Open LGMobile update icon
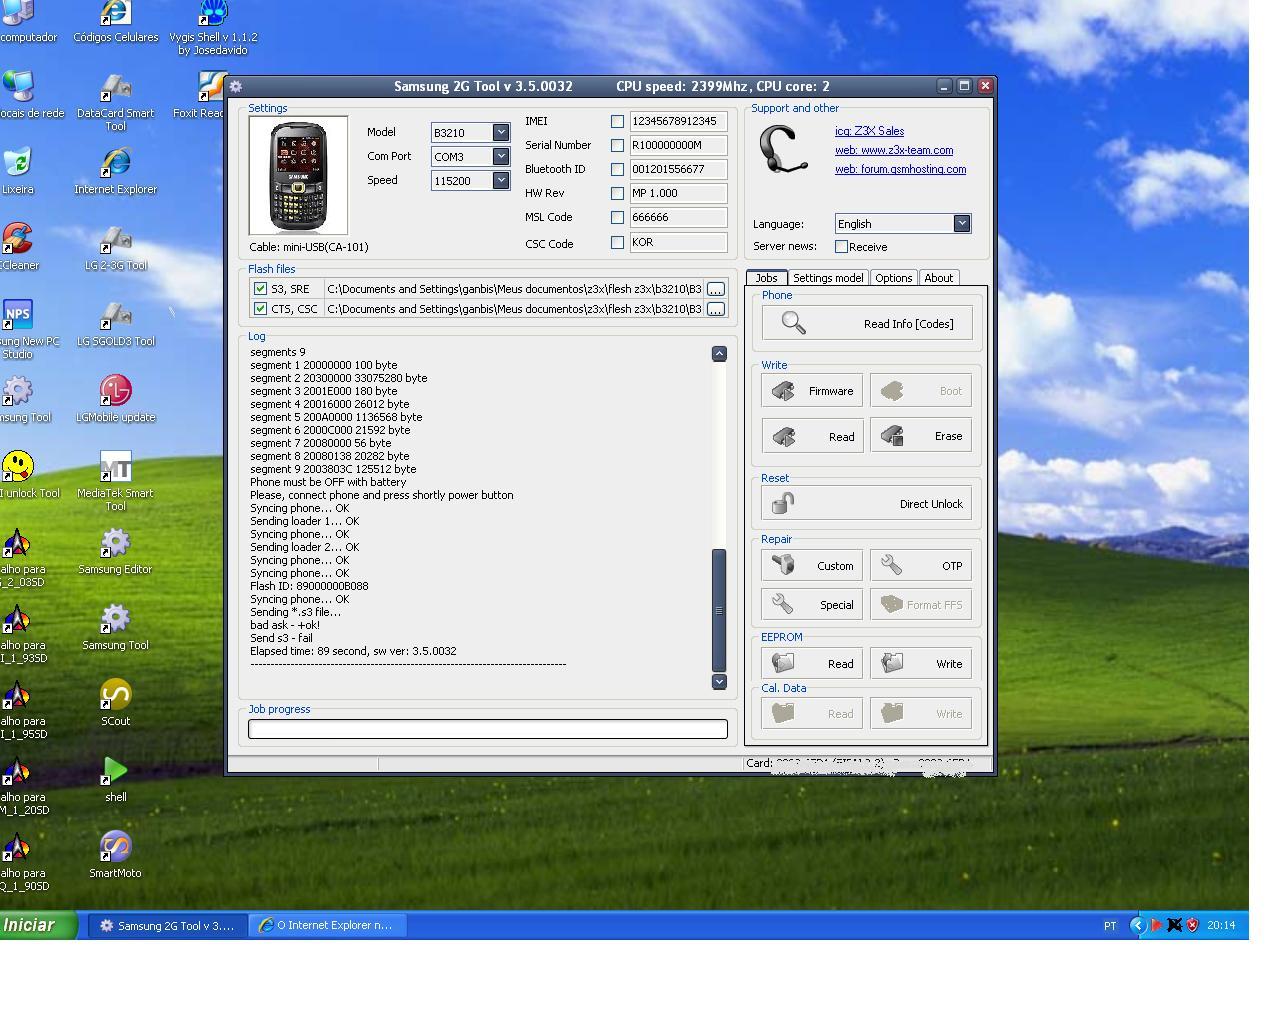Screen dimensions: 1280x1024 click(115, 399)
